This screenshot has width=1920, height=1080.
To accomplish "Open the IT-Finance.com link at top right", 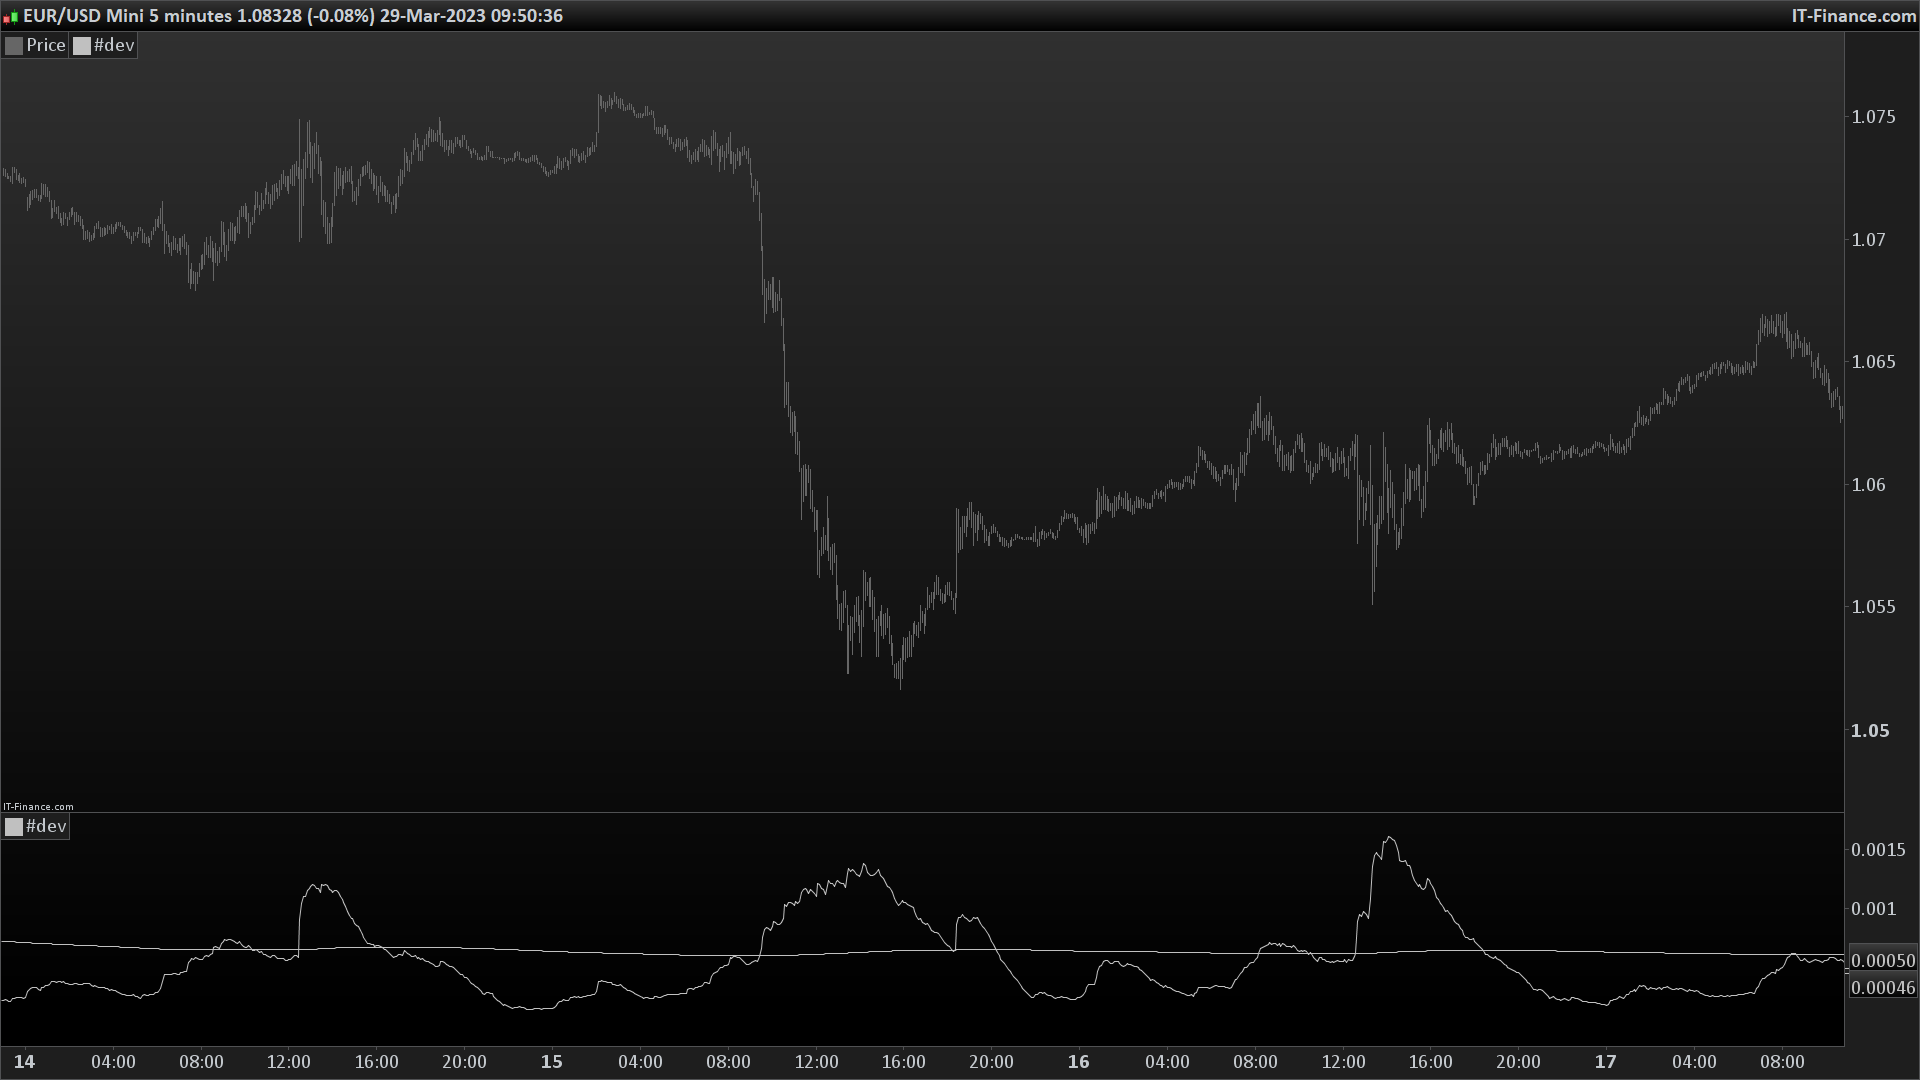I will click(1853, 16).
